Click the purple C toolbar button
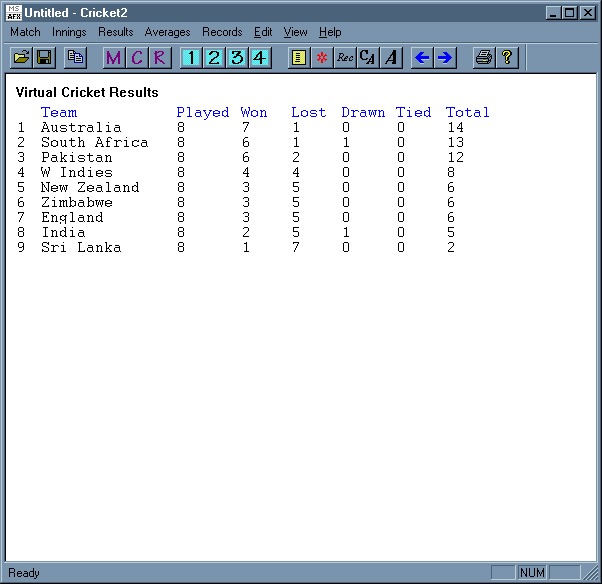 [x=137, y=58]
